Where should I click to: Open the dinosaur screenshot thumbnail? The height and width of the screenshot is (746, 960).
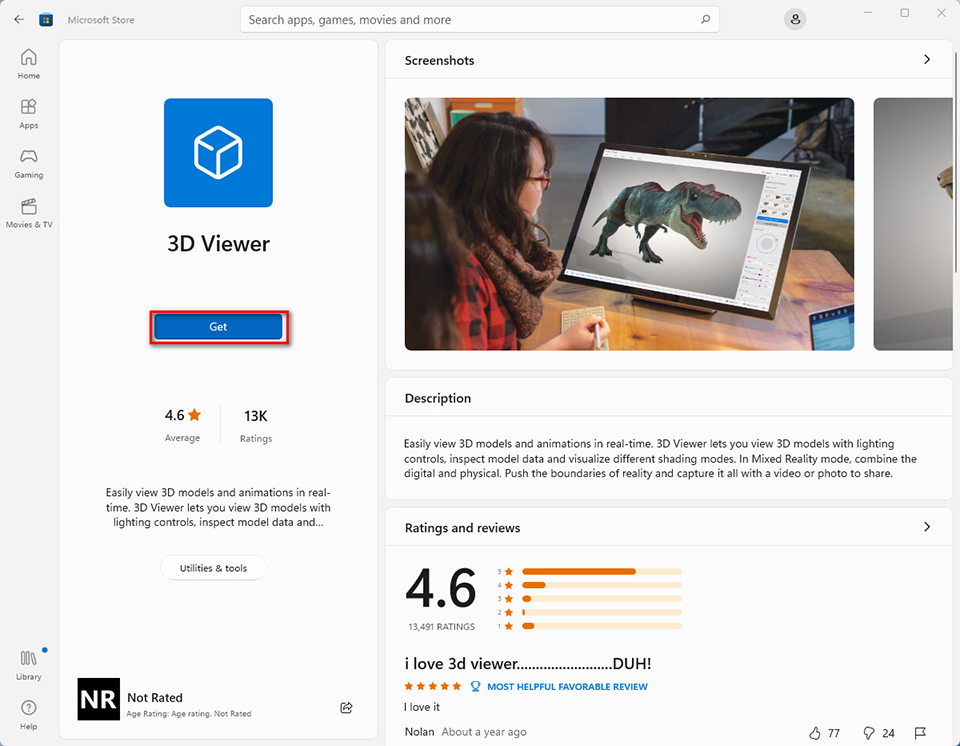point(629,224)
